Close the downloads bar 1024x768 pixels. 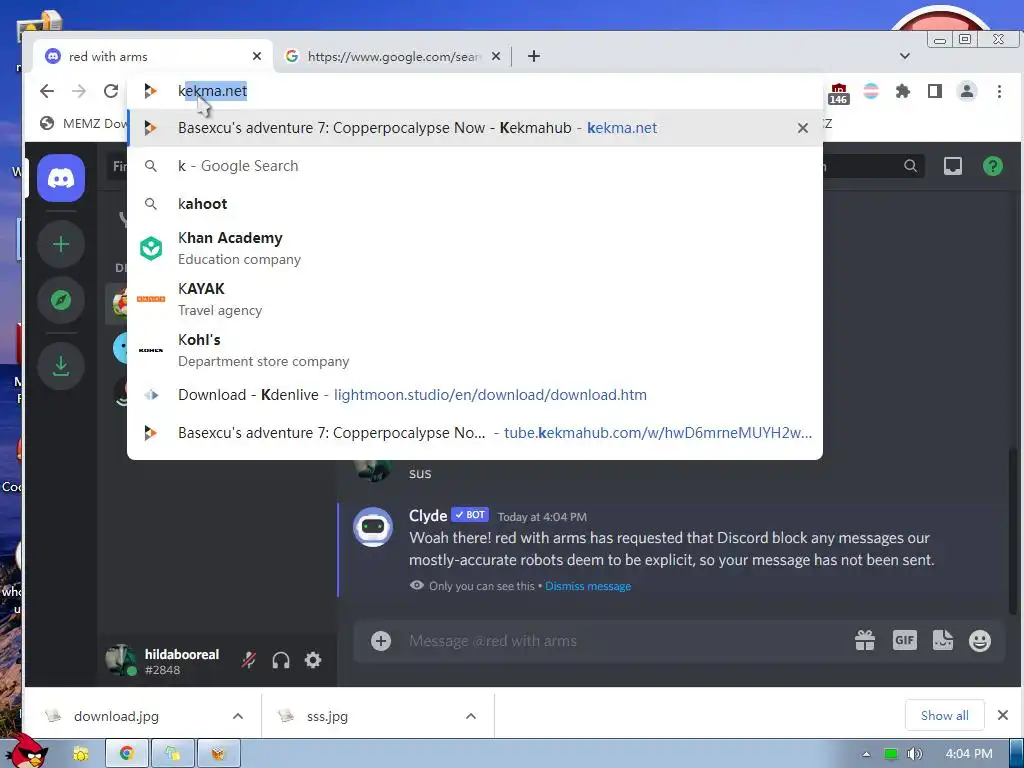[1002, 716]
